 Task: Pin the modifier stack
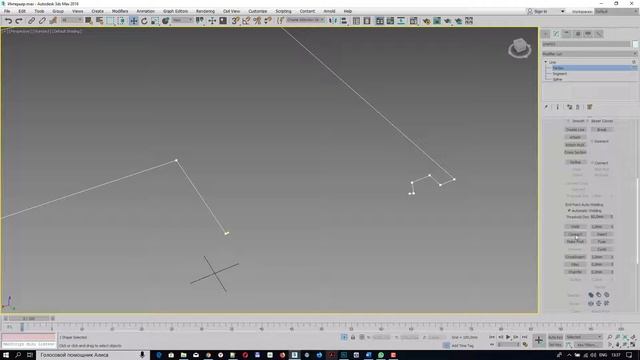(546, 107)
